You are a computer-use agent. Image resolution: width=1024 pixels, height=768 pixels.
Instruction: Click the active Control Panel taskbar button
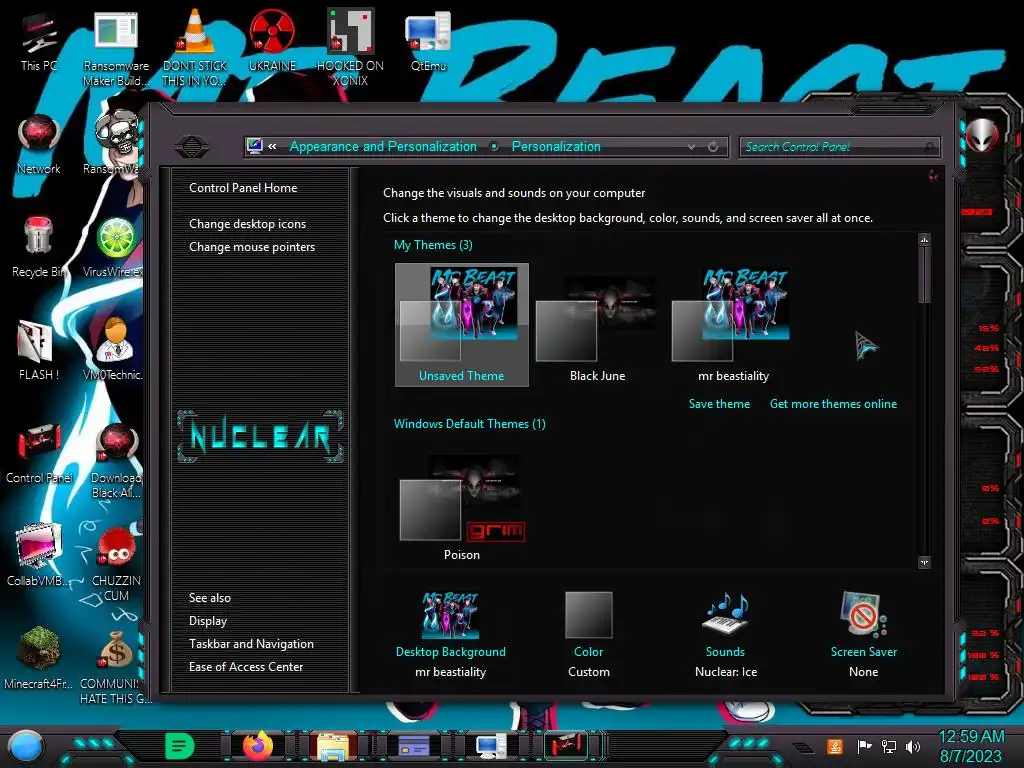point(567,746)
